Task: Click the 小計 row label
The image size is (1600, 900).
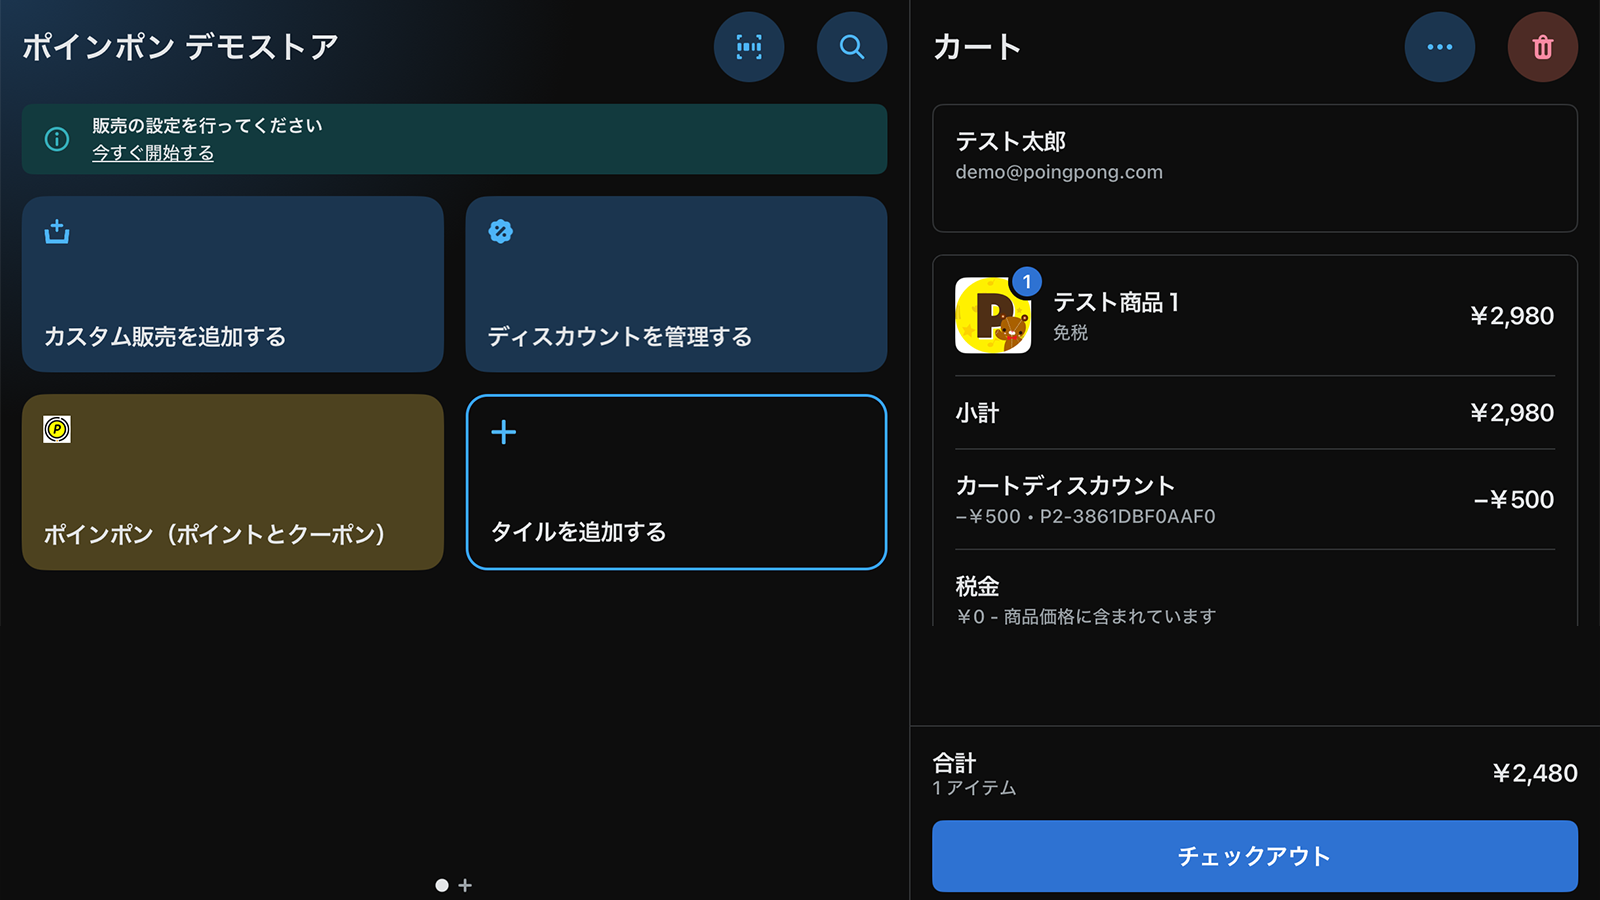Action: pyautogui.click(x=977, y=413)
